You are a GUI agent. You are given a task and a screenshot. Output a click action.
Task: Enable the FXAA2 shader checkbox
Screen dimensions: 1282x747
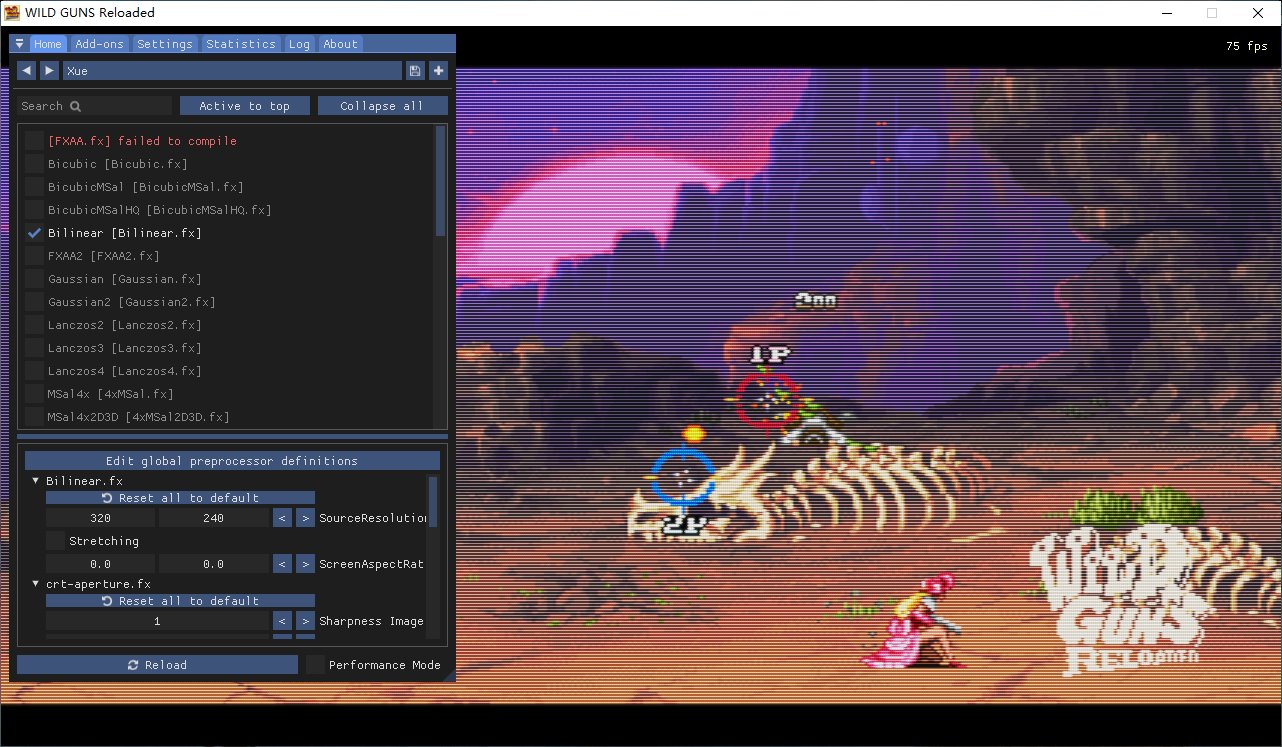point(34,256)
